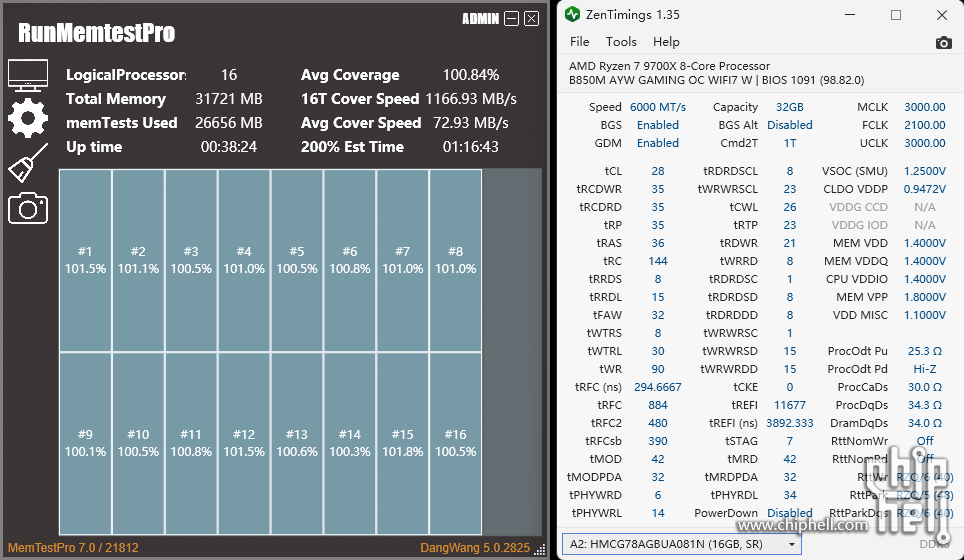
Task: Click the ADMIN label in RunMemtestPro
Action: click(479, 19)
